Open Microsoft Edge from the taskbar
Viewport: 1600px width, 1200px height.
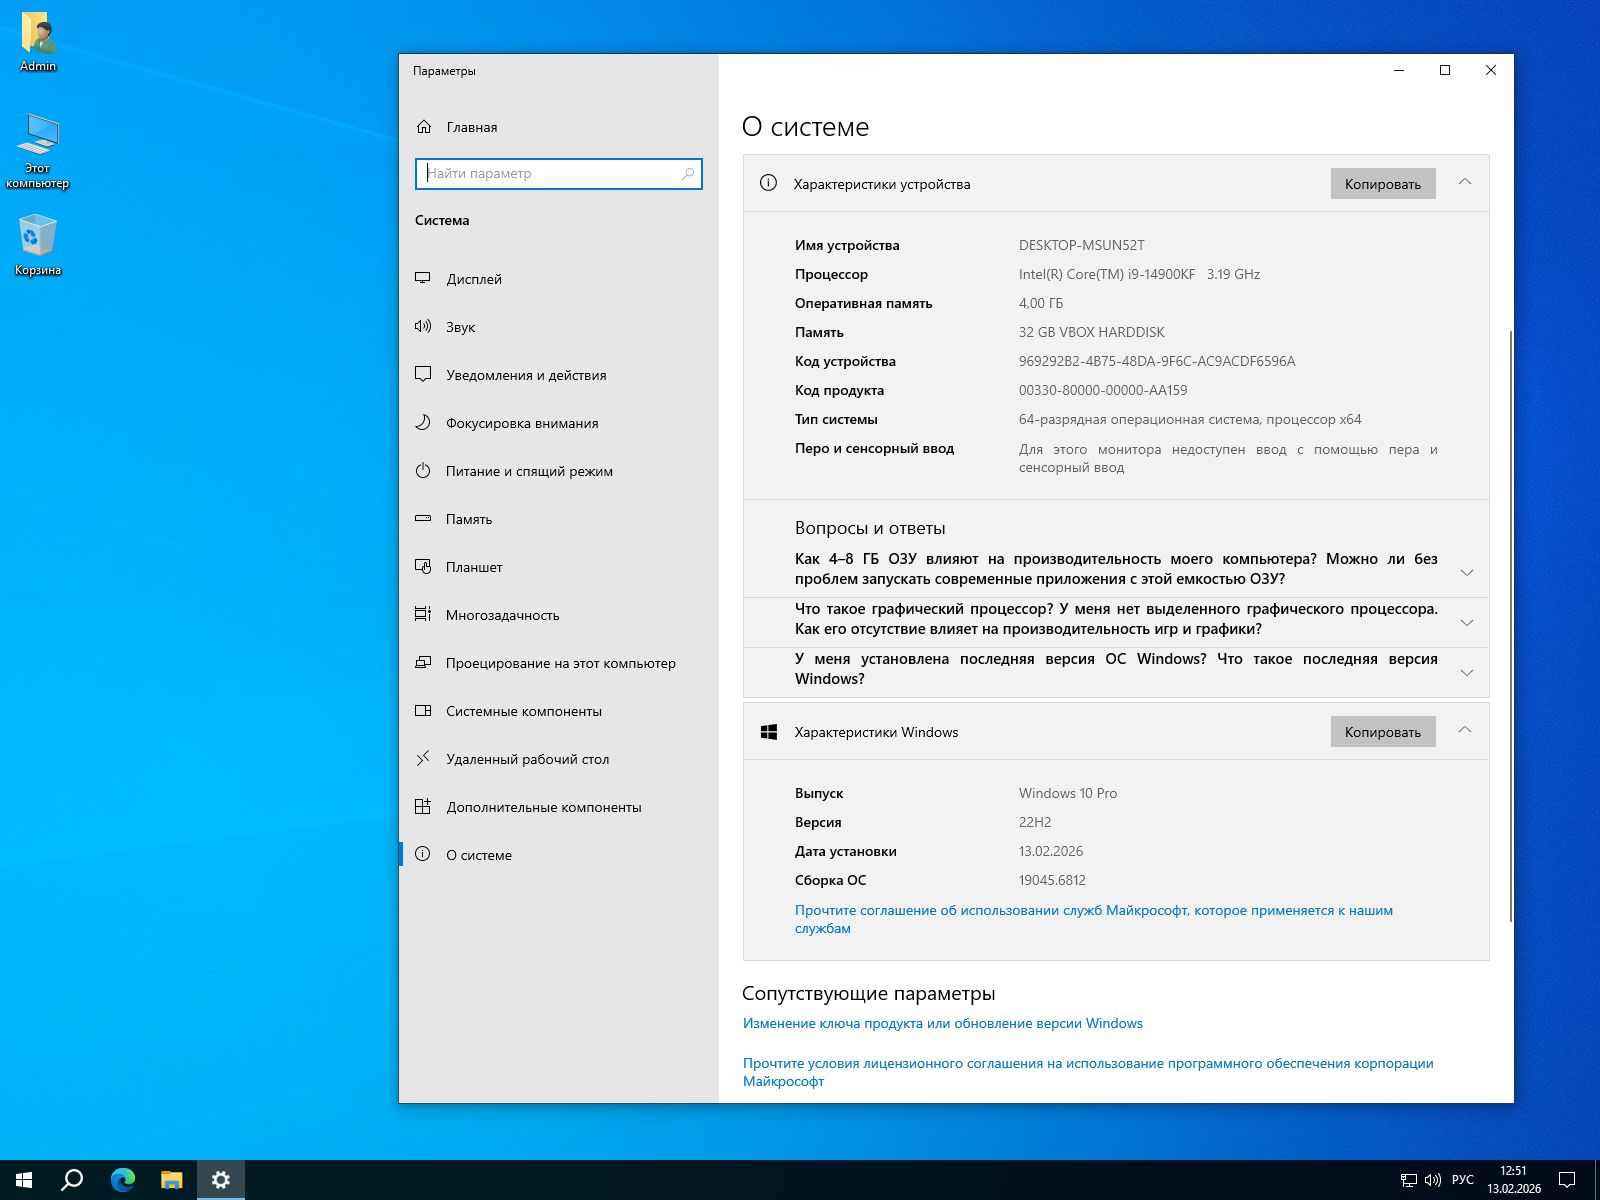tap(123, 1180)
